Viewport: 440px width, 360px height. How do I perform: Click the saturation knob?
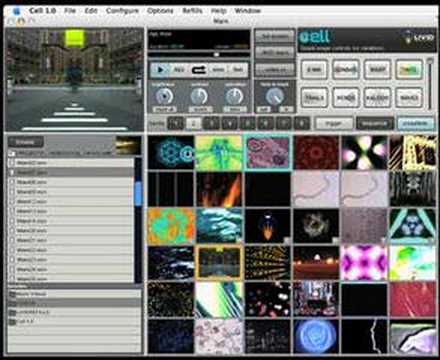coord(235,97)
